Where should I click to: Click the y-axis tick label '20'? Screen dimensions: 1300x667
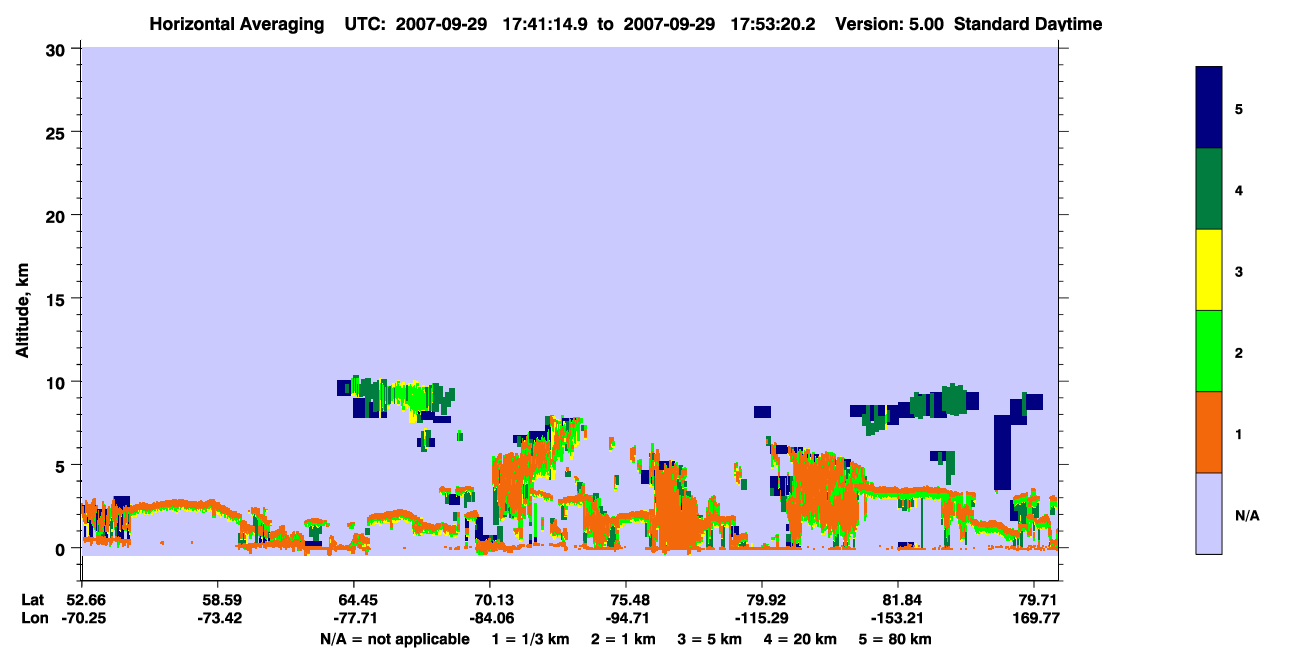tap(58, 215)
